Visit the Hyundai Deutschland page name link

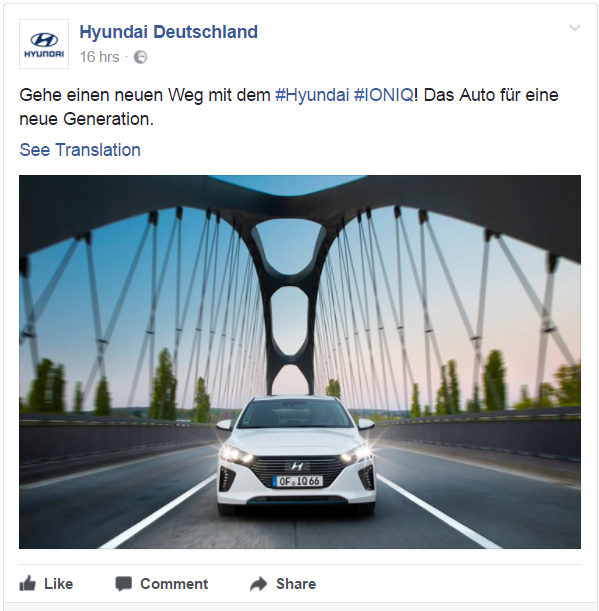[168, 32]
